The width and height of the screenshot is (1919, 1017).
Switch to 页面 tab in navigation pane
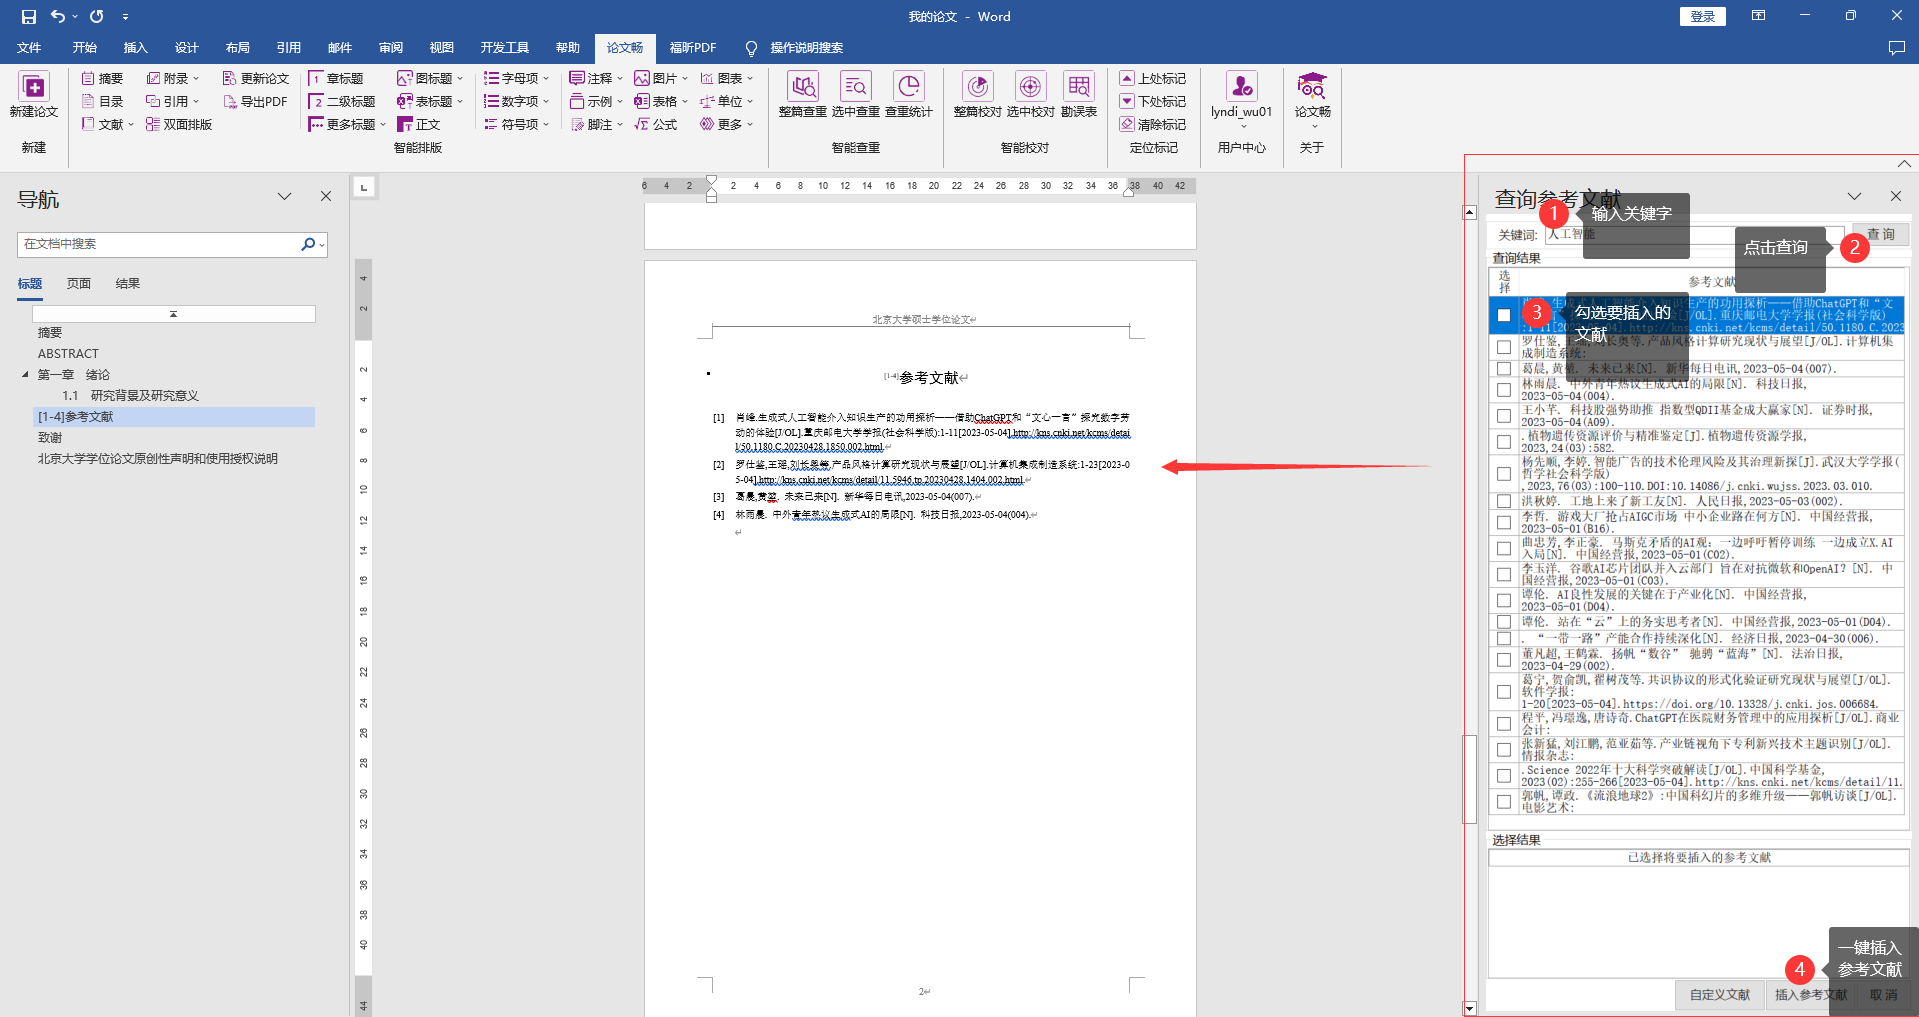pos(79,284)
